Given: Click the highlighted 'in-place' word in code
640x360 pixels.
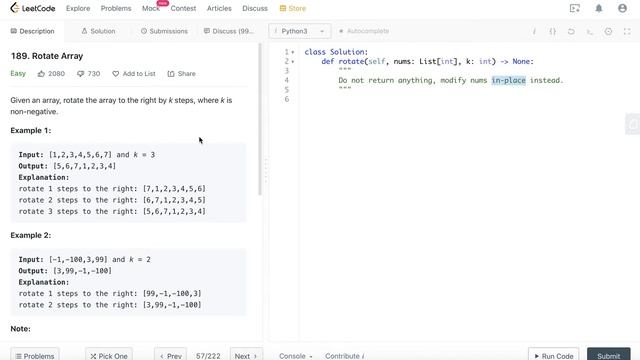Looking at the screenshot, I should click(508, 80).
